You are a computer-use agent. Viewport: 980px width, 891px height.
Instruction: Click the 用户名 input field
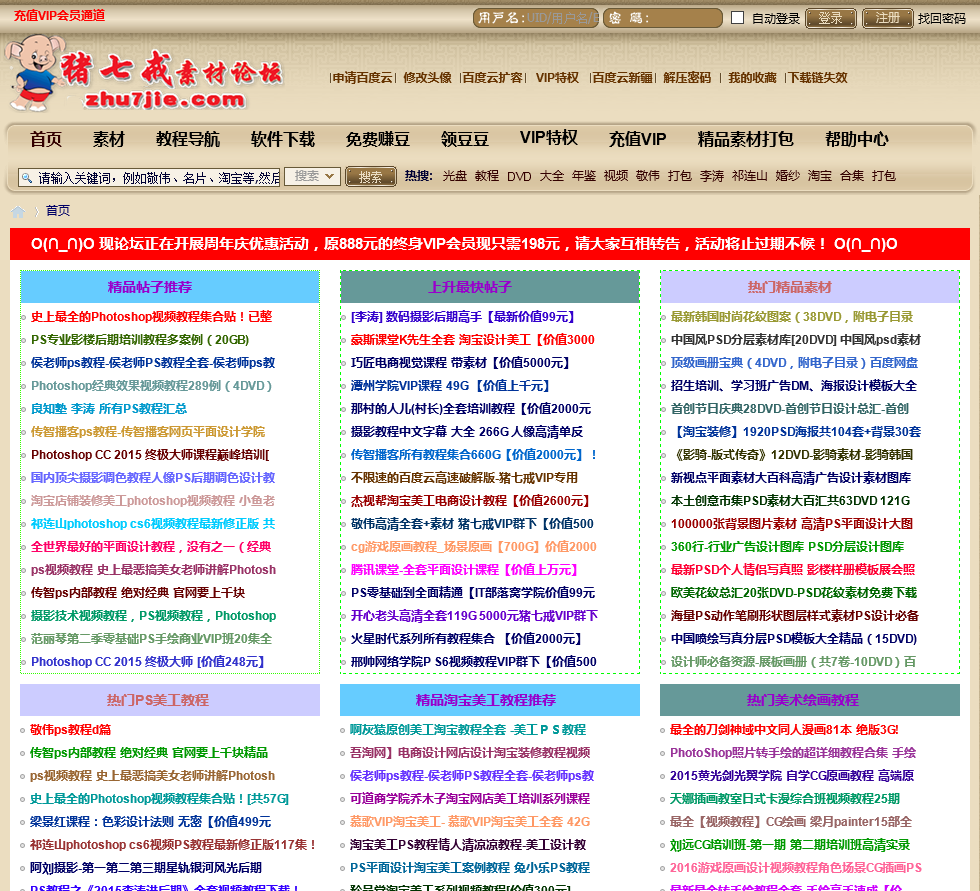pos(536,17)
